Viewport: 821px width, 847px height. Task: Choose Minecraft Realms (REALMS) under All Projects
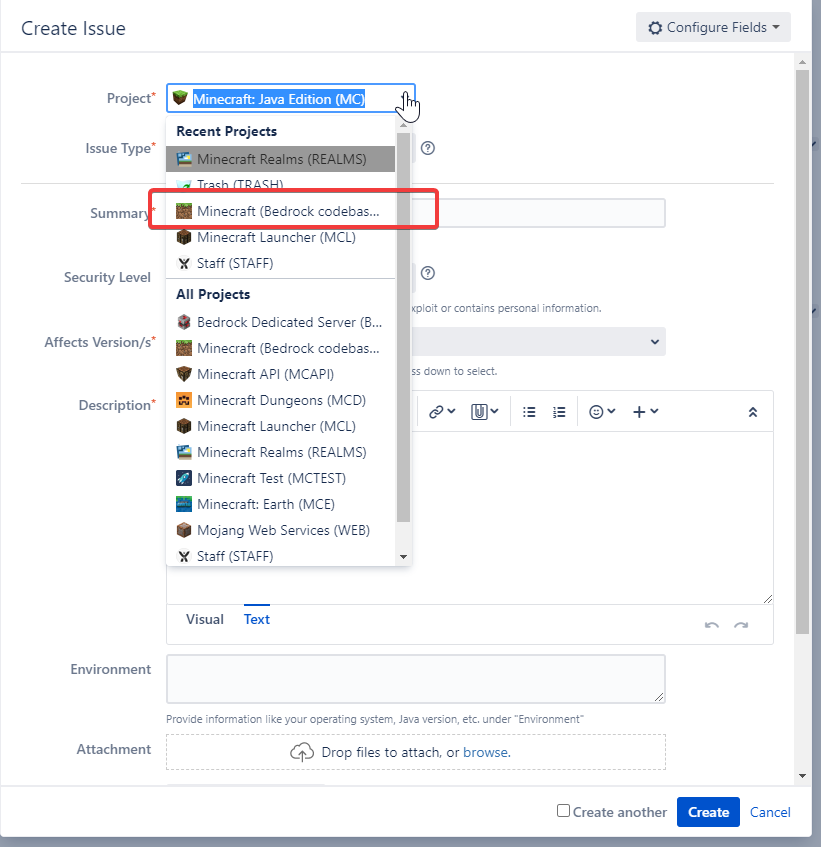[x=280, y=452]
